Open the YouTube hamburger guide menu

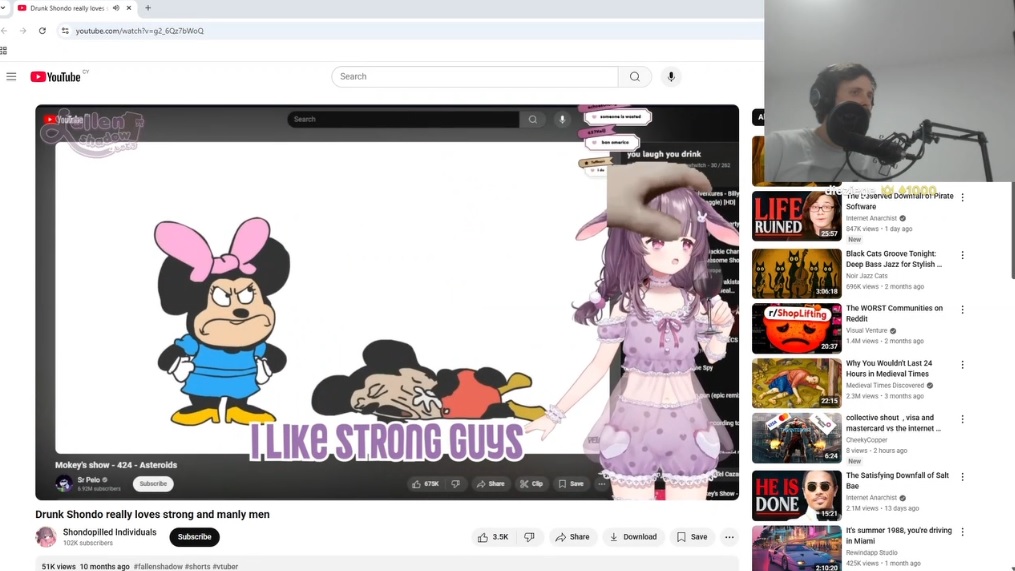point(11,76)
